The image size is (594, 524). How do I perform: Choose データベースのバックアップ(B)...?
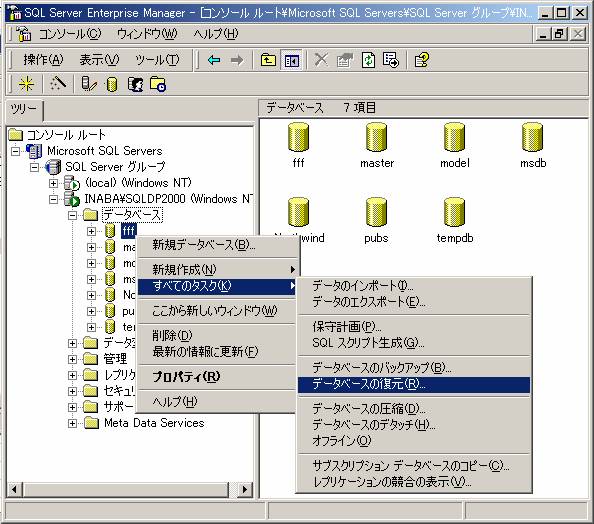(x=414, y=368)
